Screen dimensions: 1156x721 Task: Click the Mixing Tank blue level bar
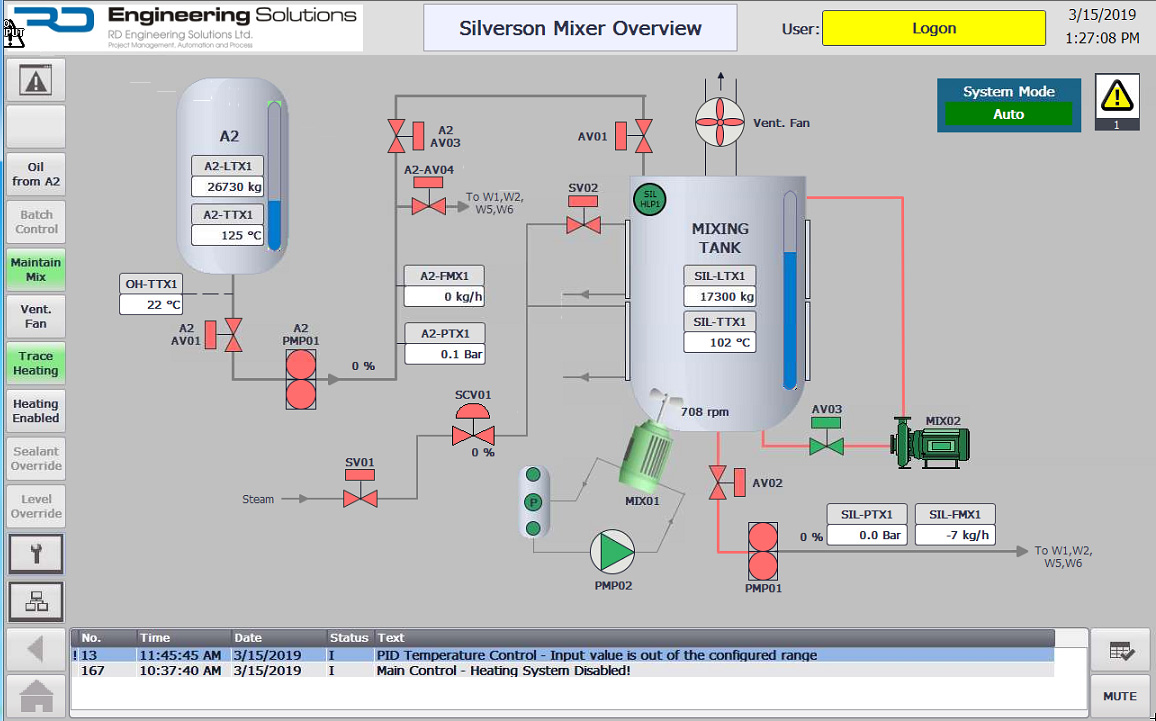(790, 319)
